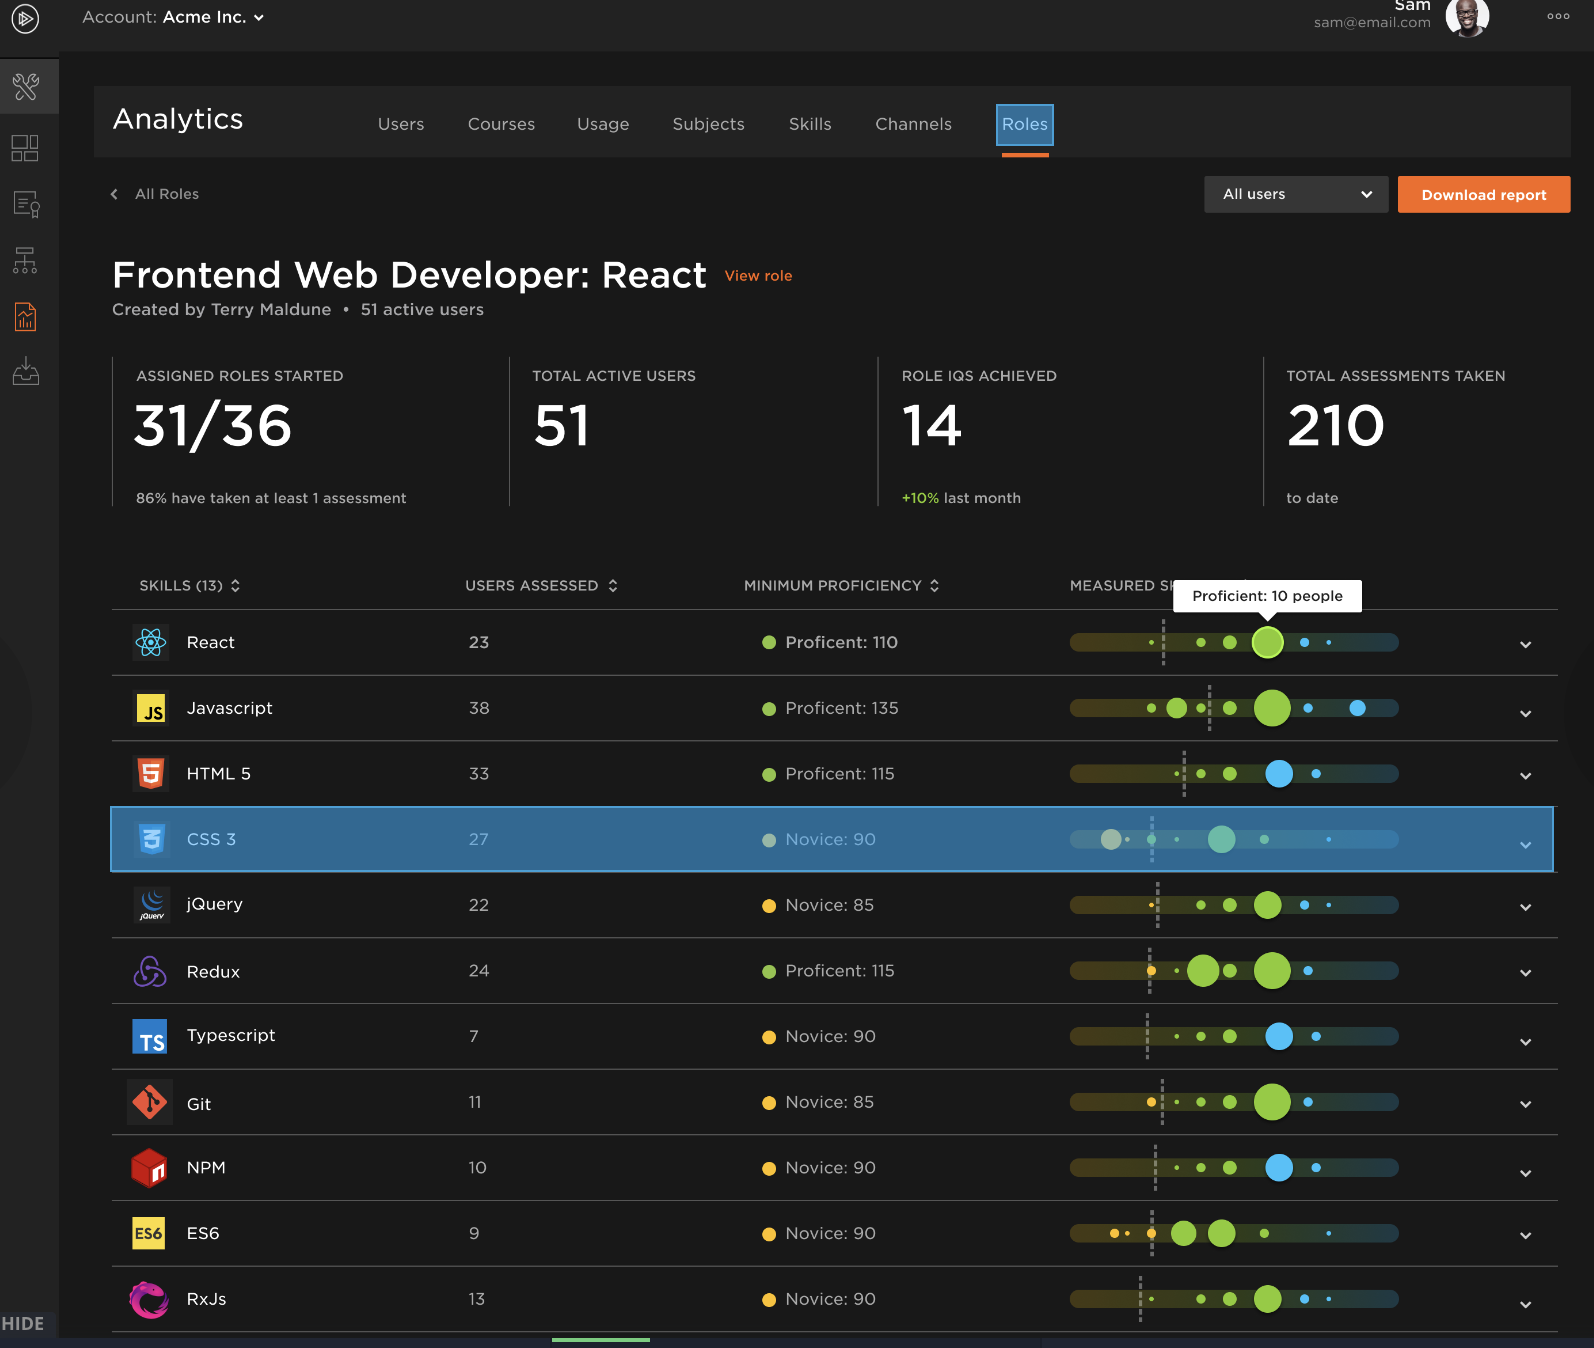Click Sam's profile avatar picture

pos(1466,17)
